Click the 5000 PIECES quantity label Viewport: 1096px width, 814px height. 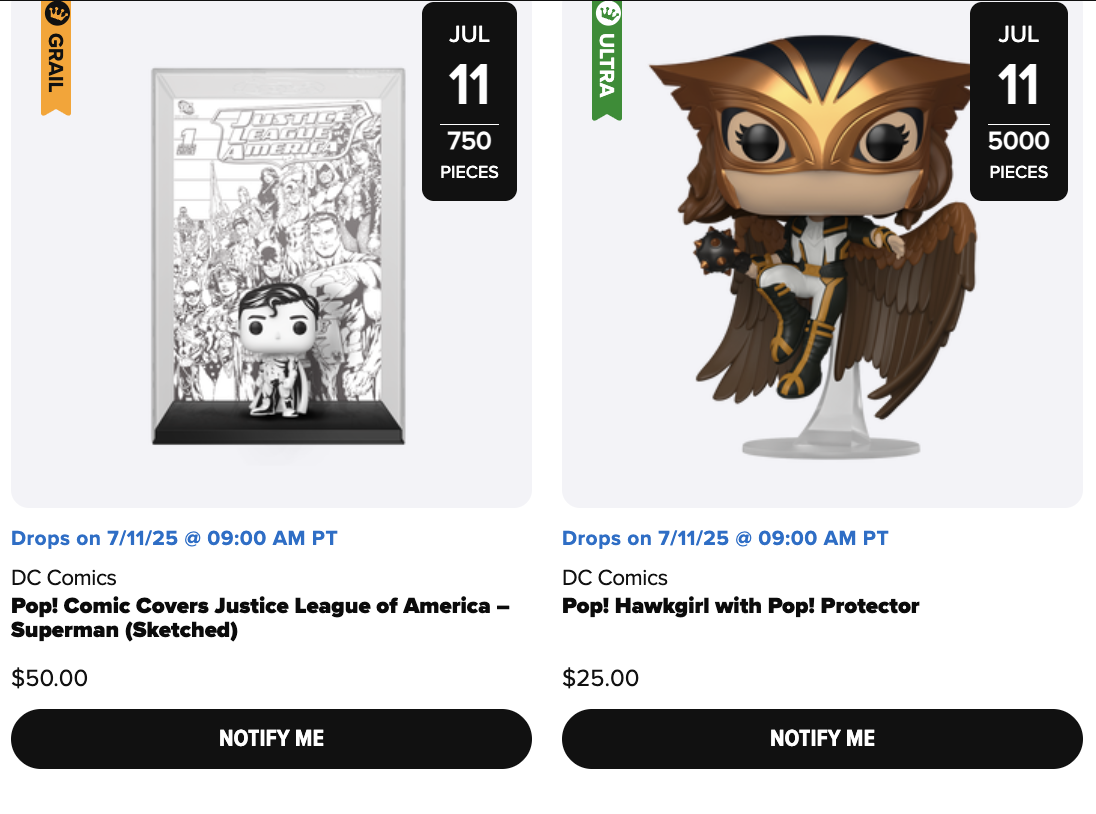[x=1018, y=155]
